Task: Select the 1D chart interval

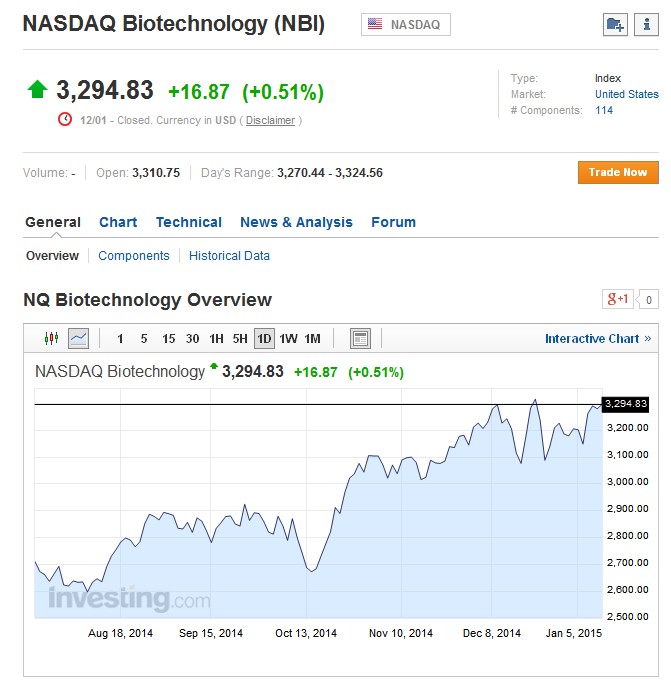Action: (x=264, y=338)
